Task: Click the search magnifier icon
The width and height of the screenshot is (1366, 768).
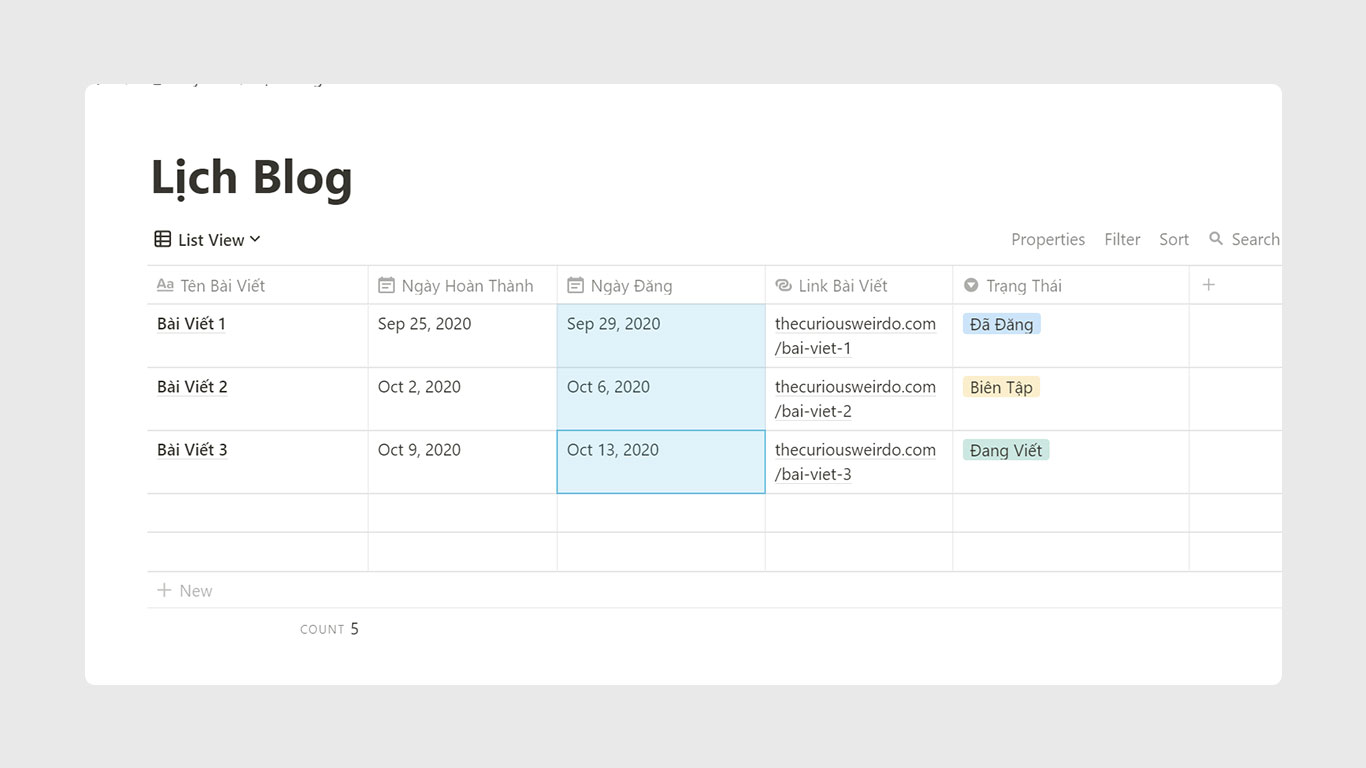Action: coord(1216,239)
